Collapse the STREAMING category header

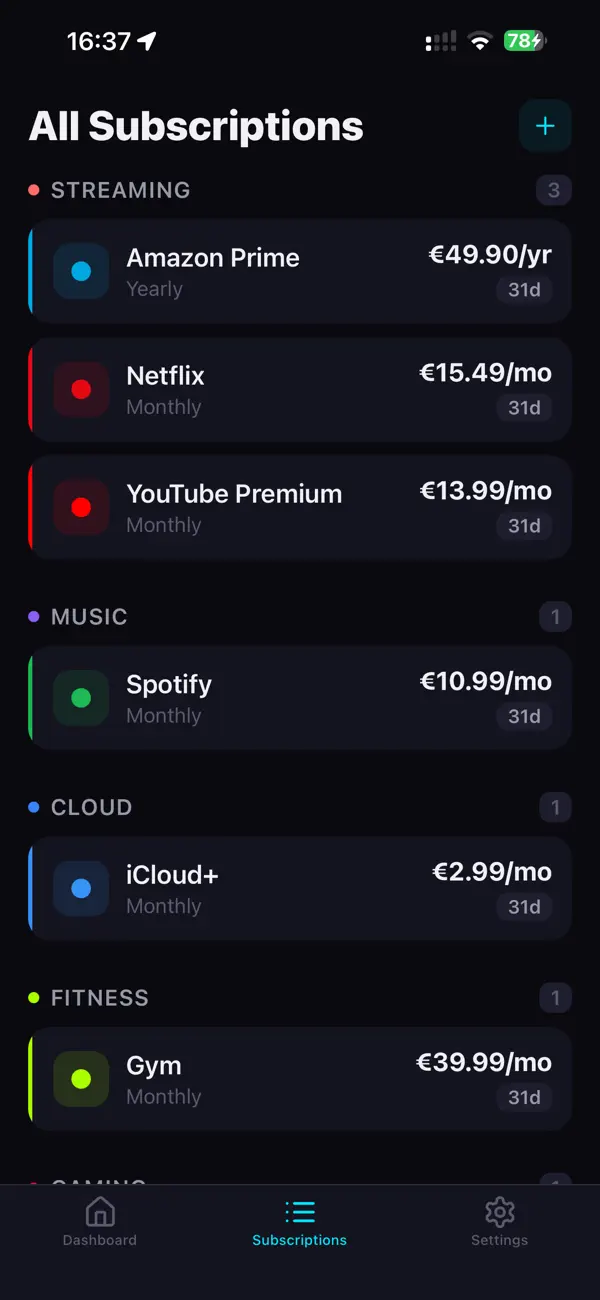click(120, 190)
